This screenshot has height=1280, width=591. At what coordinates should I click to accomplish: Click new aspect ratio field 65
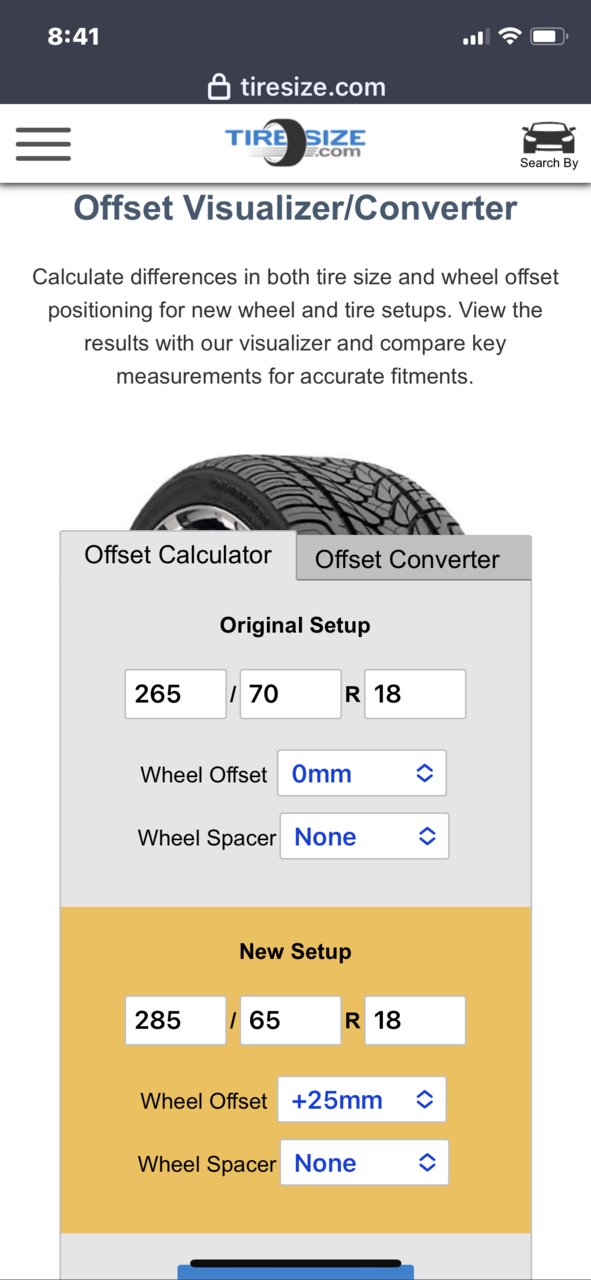291,1020
